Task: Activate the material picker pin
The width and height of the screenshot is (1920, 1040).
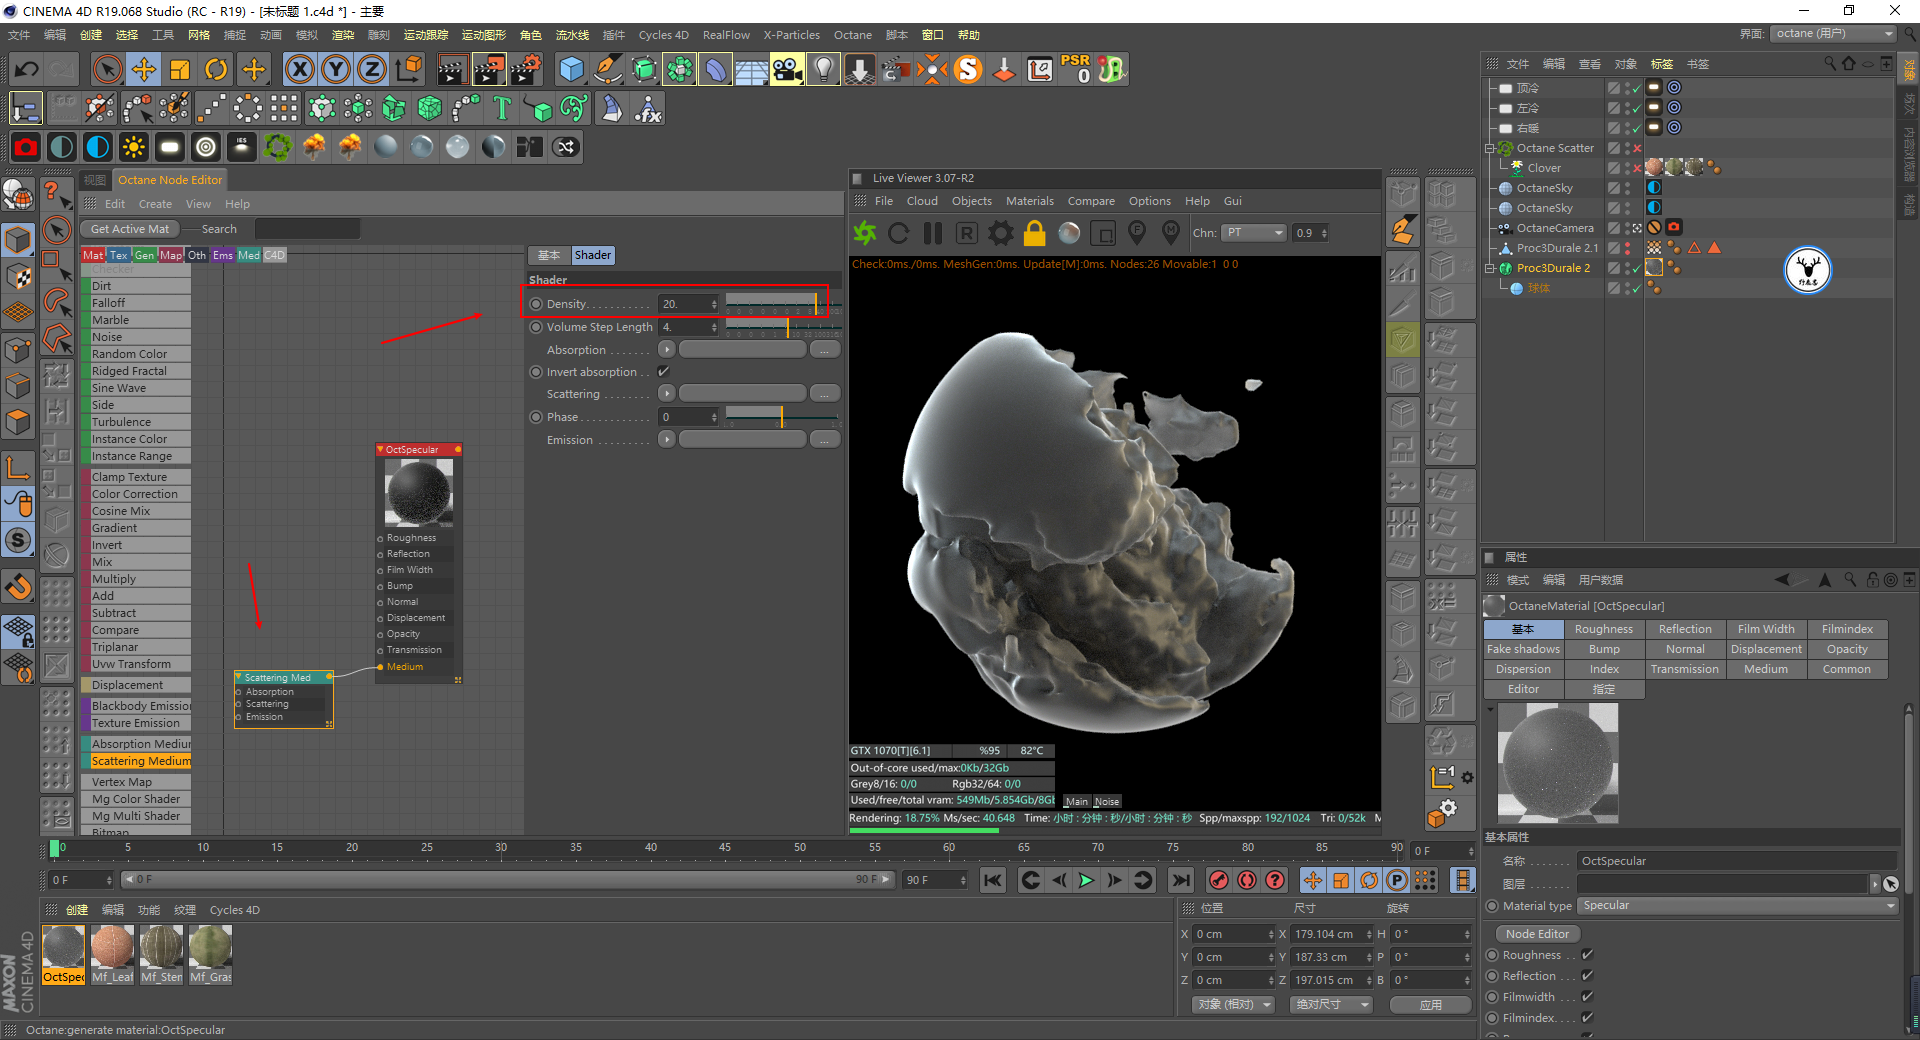Action: pyautogui.click(x=1171, y=233)
